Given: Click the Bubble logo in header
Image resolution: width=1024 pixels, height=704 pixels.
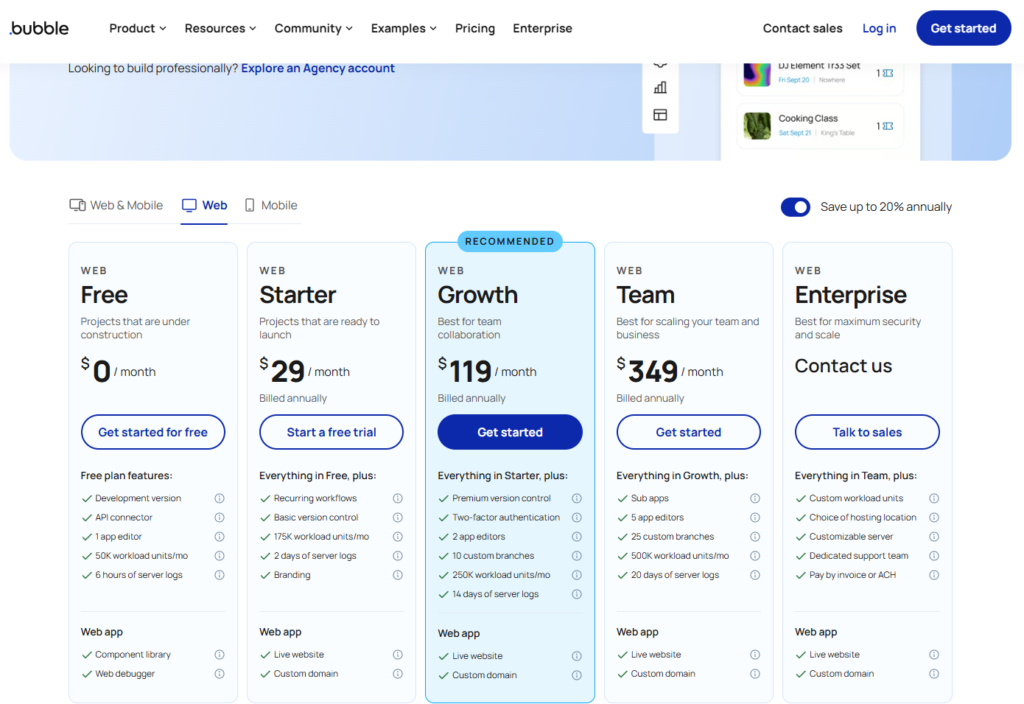Looking at the screenshot, I should [39, 28].
